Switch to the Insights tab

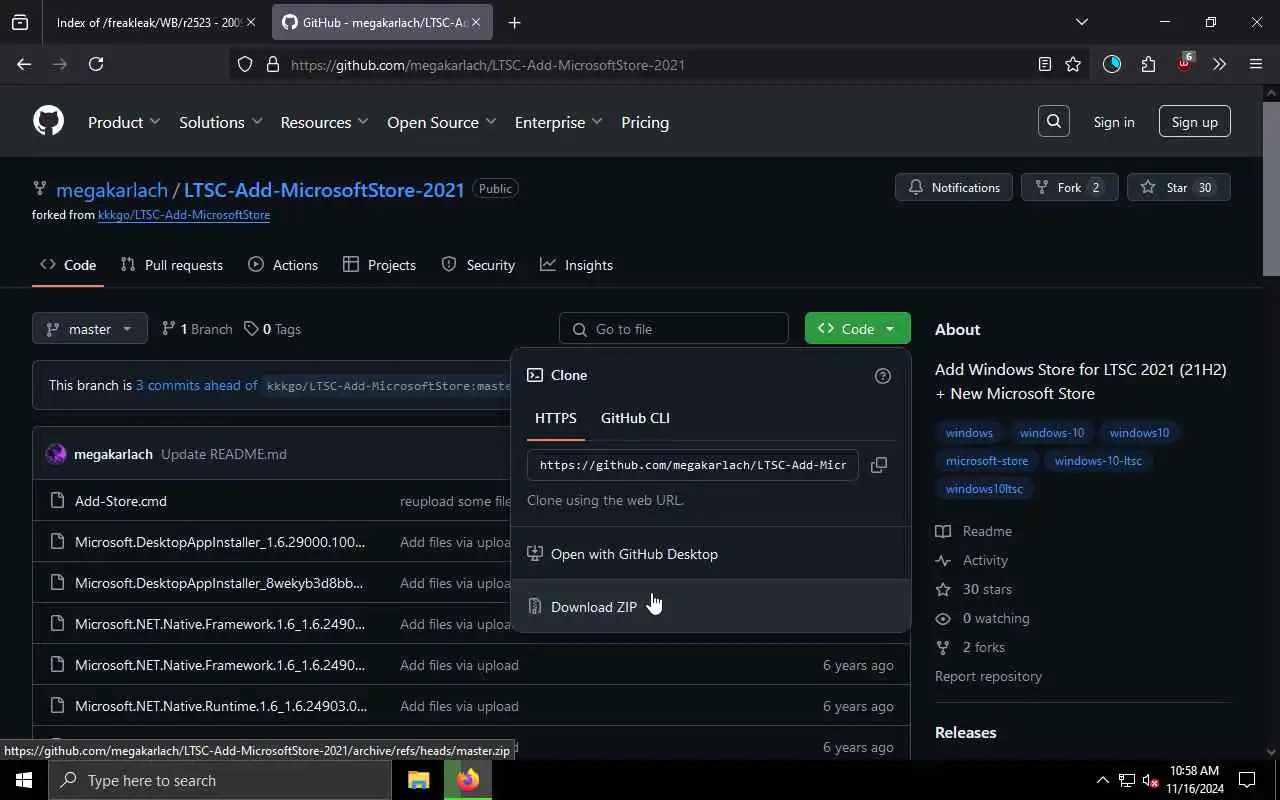point(576,265)
